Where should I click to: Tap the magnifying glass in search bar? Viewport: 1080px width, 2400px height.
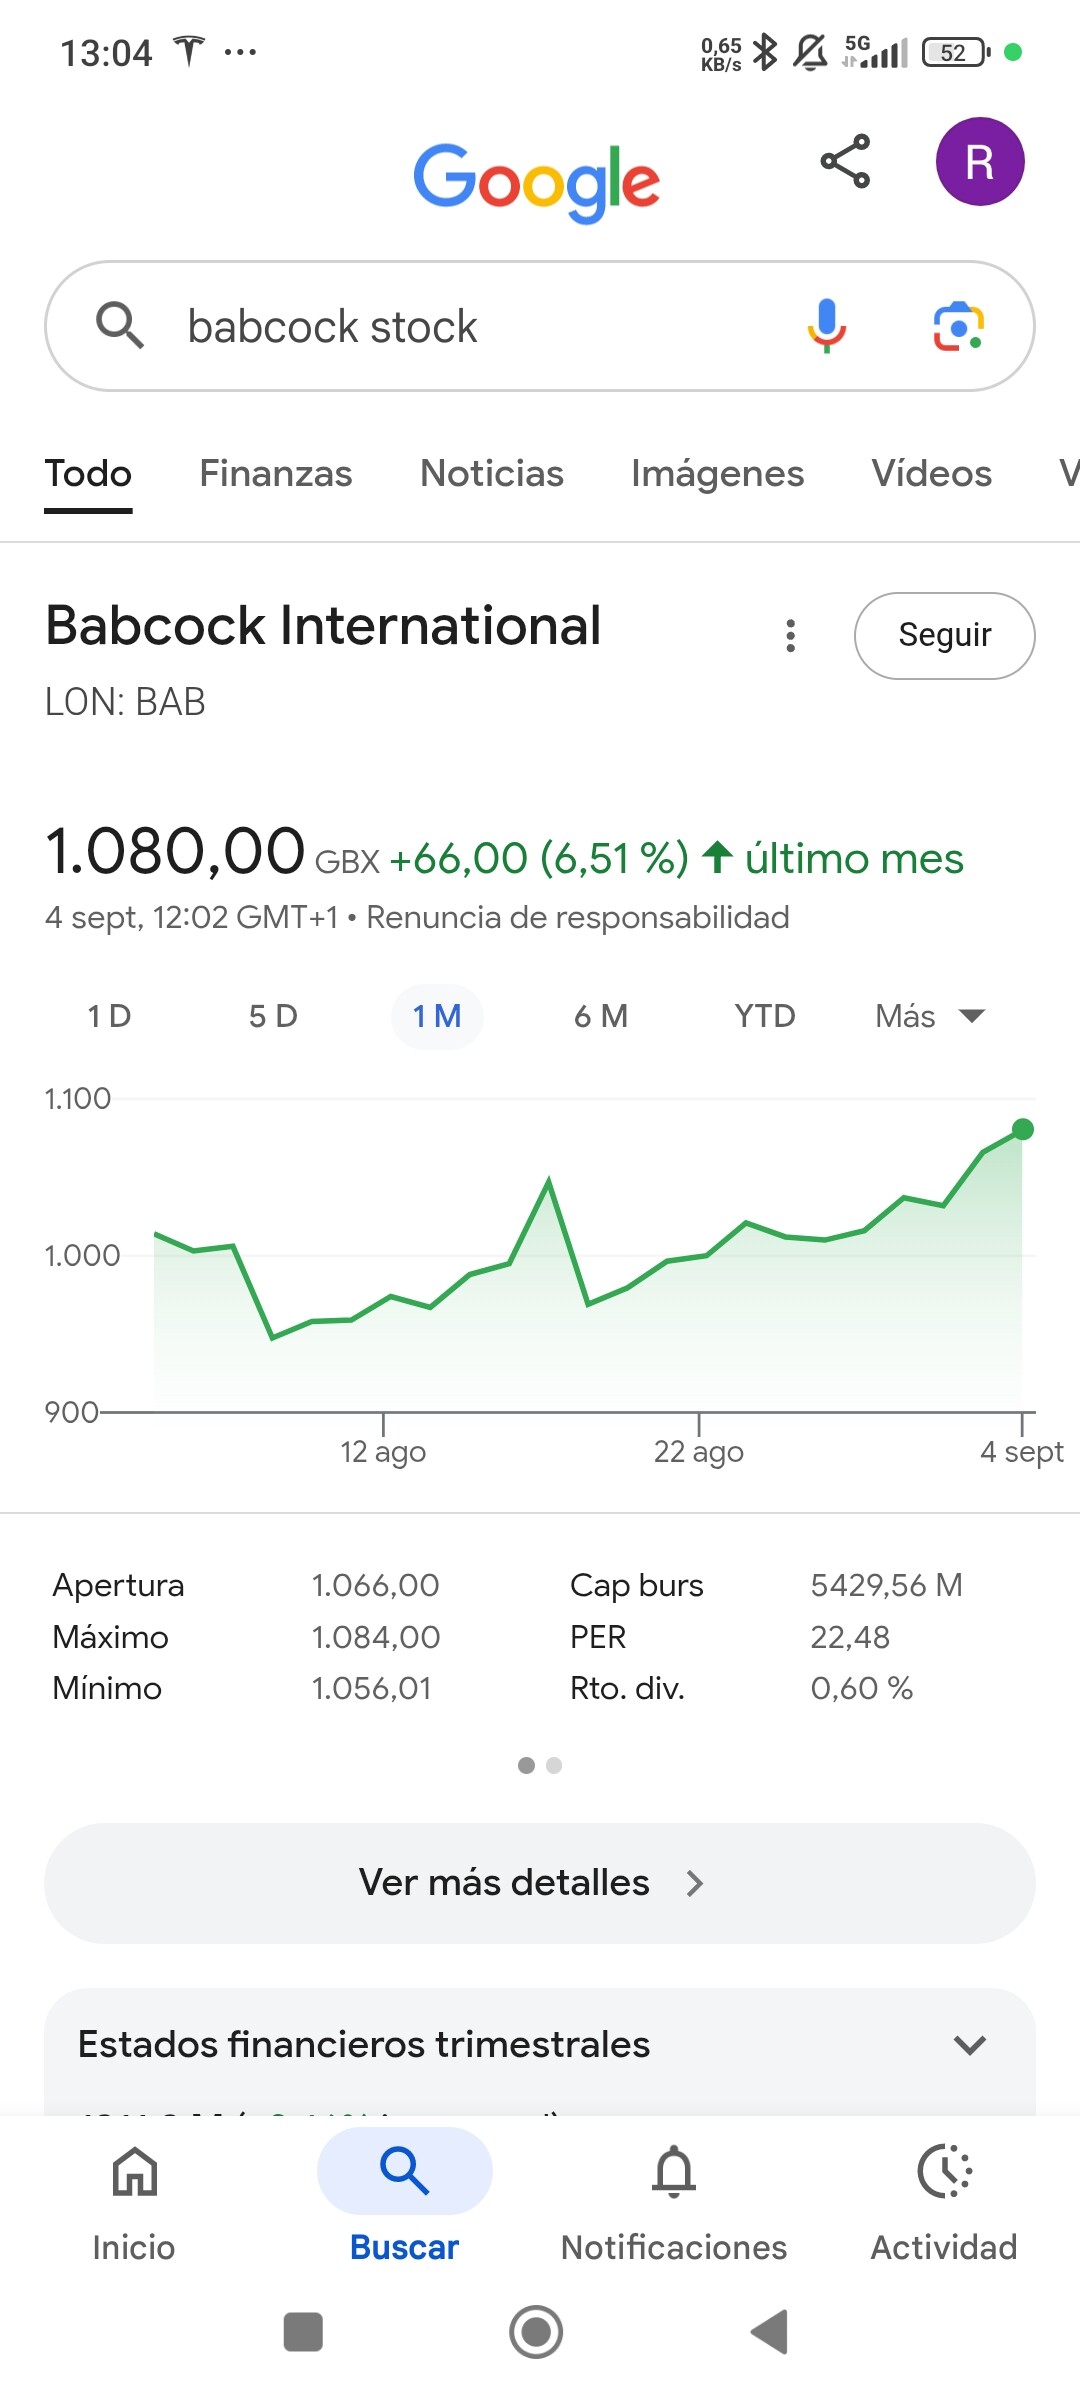[x=120, y=326]
